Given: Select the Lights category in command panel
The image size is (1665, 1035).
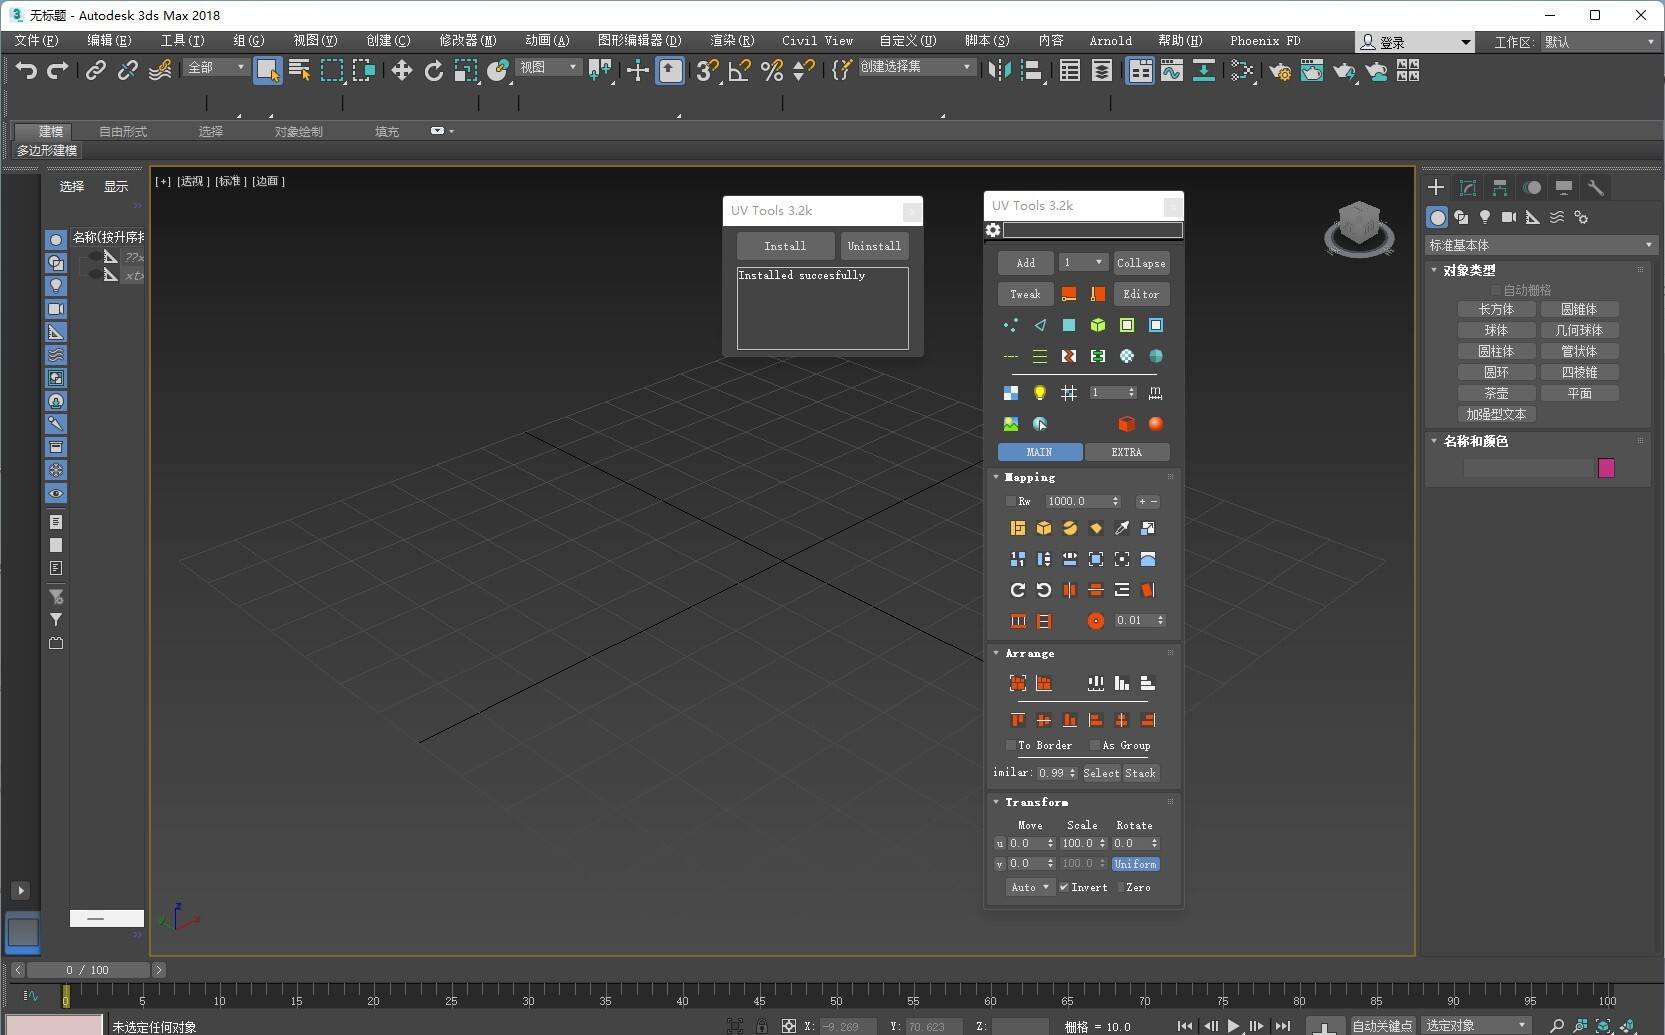Looking at the screenshot, I should [x=1485, y=217].
